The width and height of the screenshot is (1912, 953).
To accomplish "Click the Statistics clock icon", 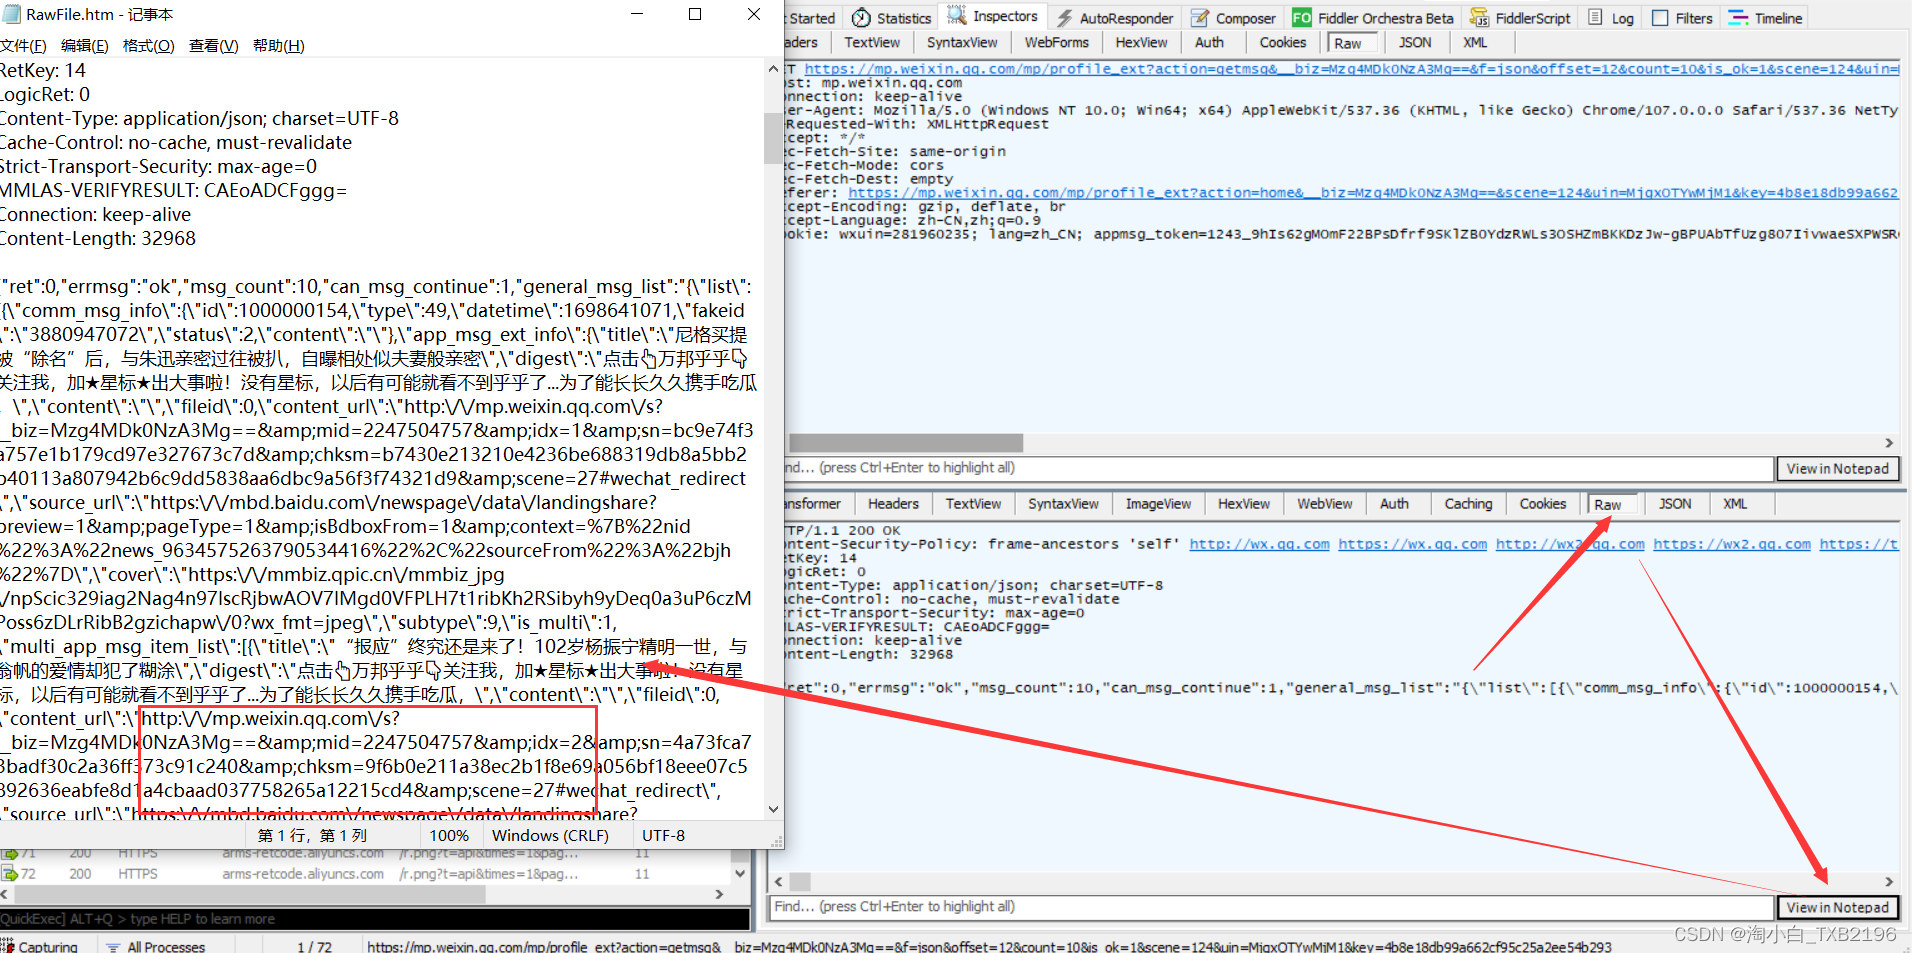I will [x=861, y=18].
